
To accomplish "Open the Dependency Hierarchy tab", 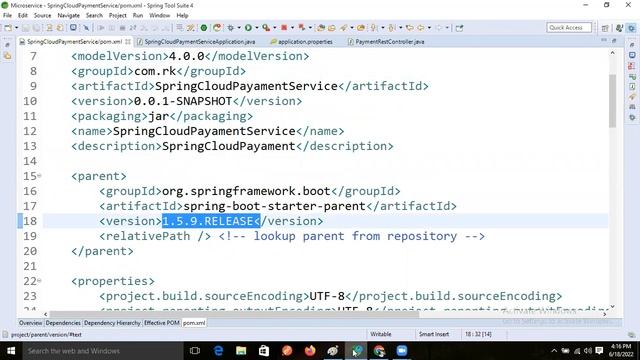I will [112, 323].
